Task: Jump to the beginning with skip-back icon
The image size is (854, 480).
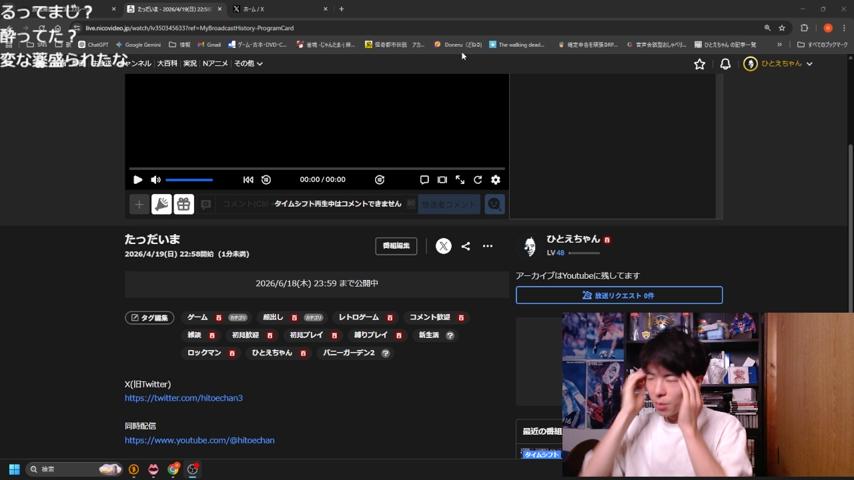Action: [248, 180]
